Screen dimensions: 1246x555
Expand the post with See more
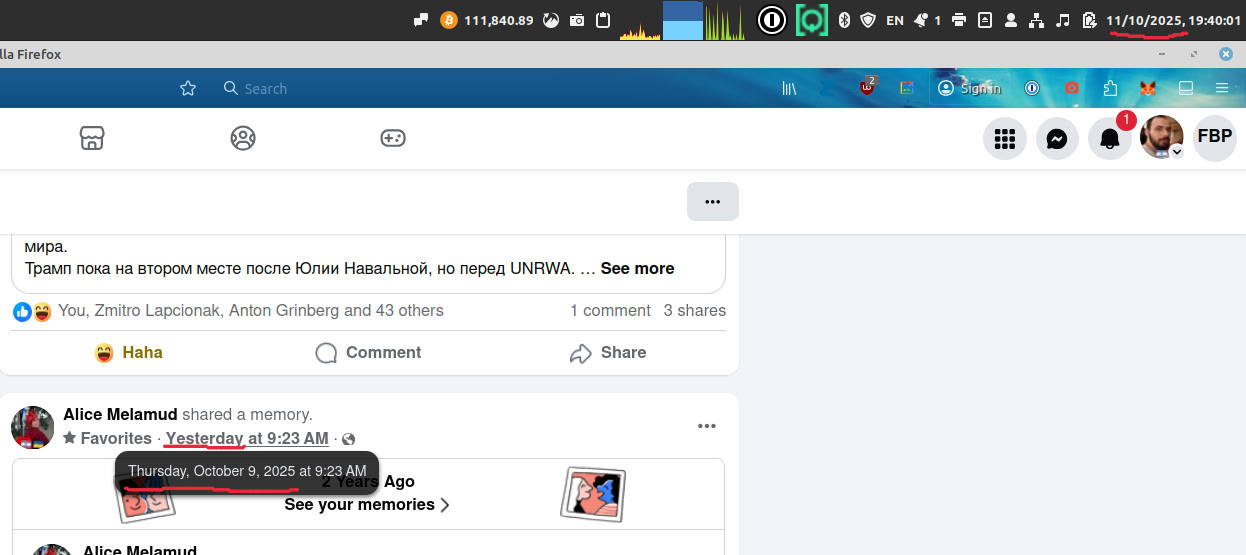pyautogui.click(x=637, y=268)
